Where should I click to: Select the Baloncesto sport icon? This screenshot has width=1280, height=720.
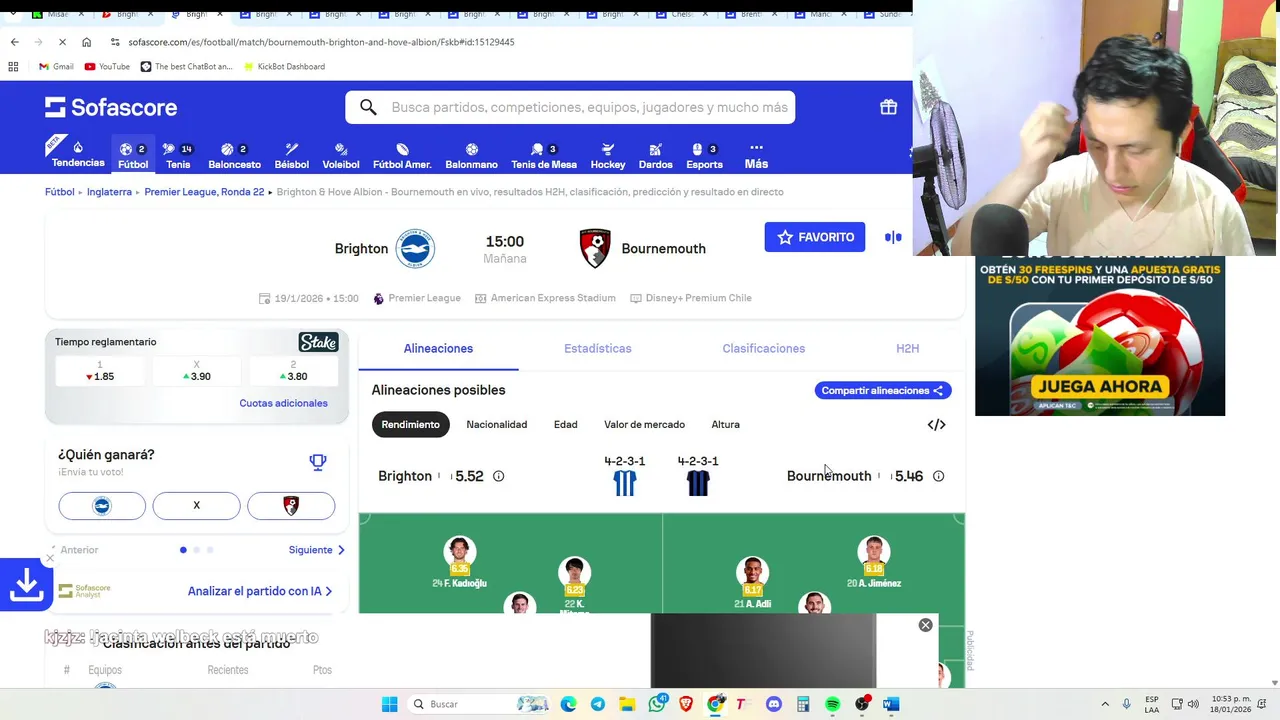(x=234, y=155)
